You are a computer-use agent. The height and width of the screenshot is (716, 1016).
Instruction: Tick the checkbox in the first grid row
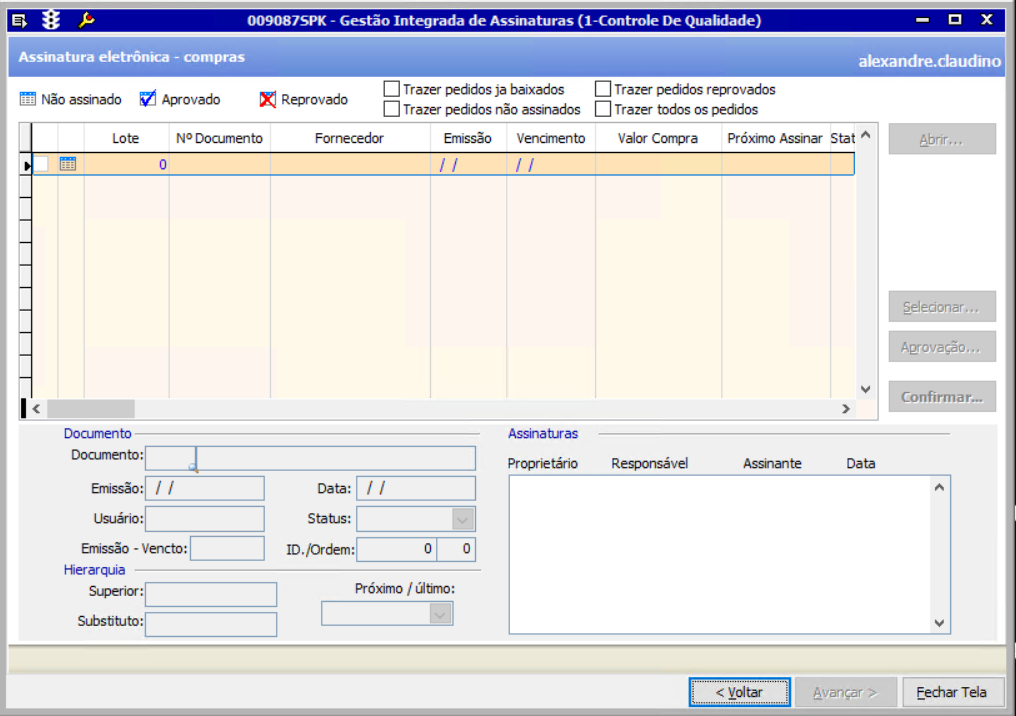pos(41,164)
